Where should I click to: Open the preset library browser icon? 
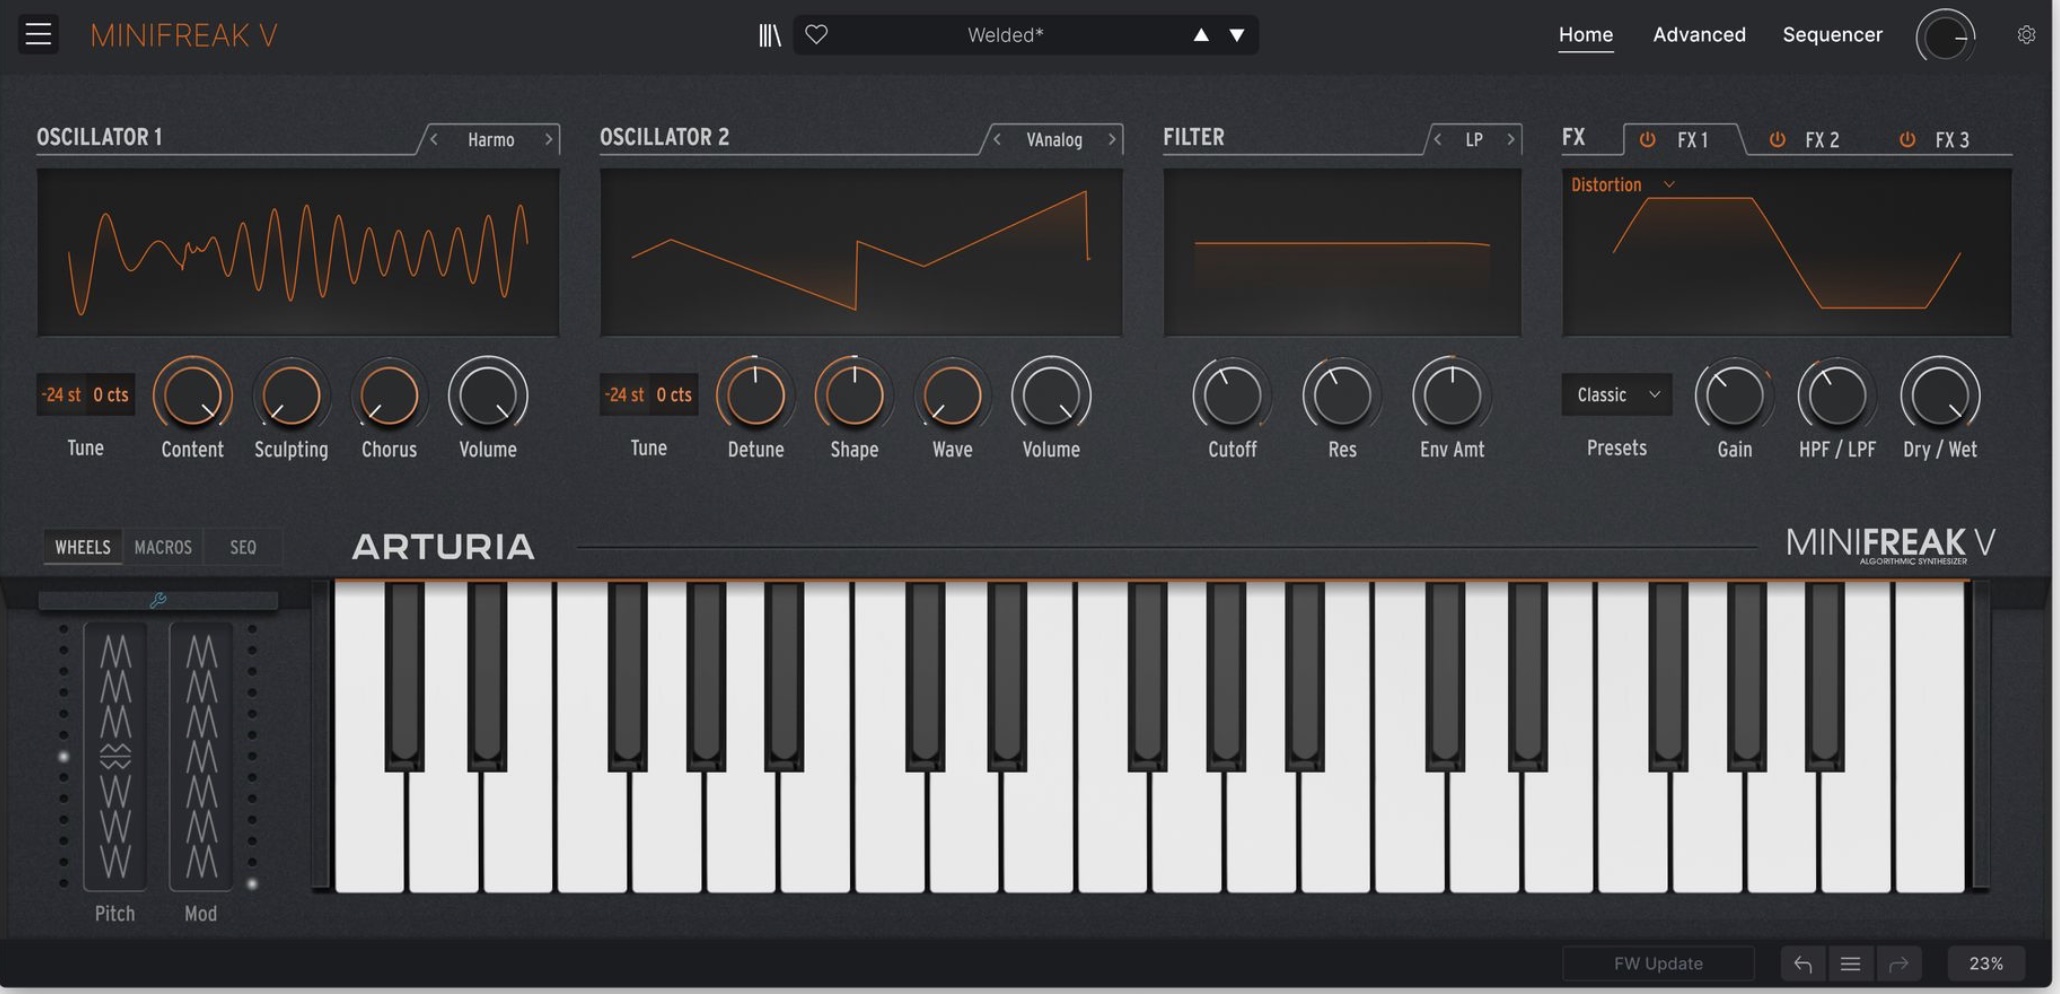click(769, 34)
